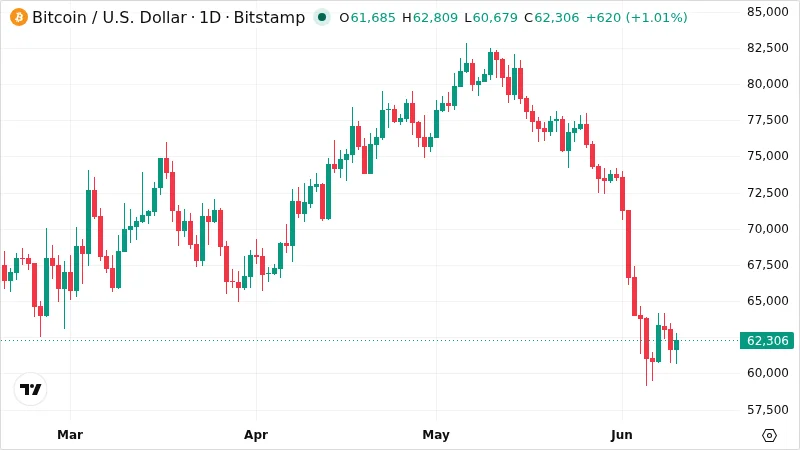Click the 75,000 price axis label
Image resolution: width=800 pixels, height=450 pixels.
[767, 156]
